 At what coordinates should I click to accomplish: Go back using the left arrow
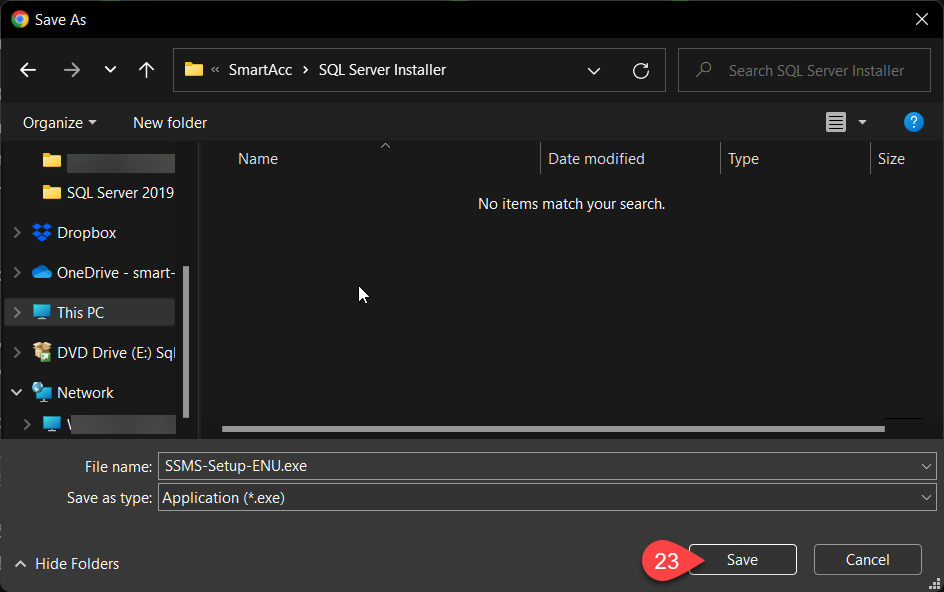point(28,70)
